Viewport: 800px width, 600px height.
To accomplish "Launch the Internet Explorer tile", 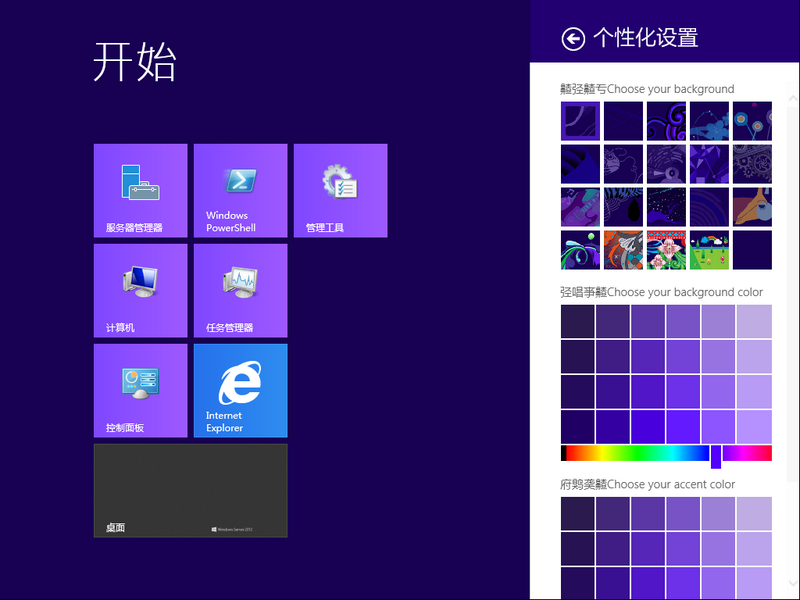I will click(x=240, y=390).
